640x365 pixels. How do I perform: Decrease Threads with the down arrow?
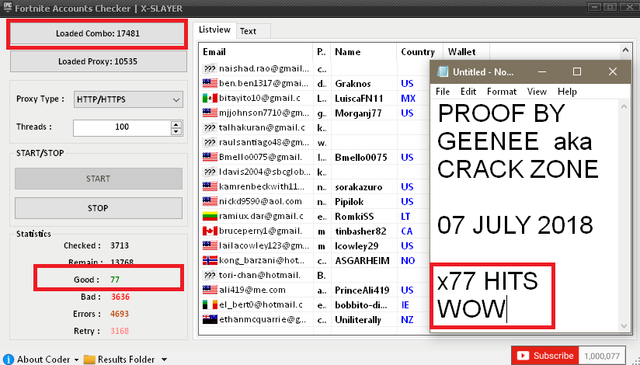tap(176, 131)
